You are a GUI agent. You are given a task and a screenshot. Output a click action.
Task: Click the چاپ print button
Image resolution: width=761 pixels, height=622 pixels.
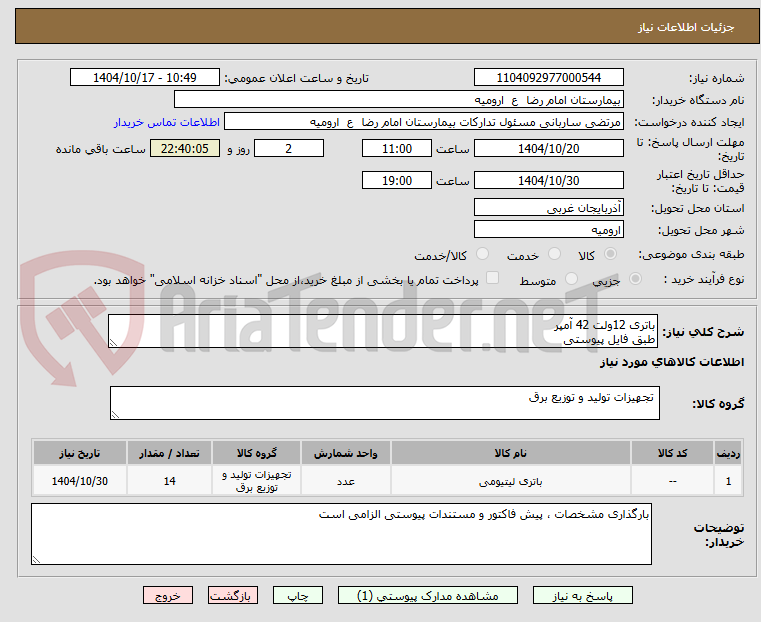pyautogui.click(x=298, y=595)
